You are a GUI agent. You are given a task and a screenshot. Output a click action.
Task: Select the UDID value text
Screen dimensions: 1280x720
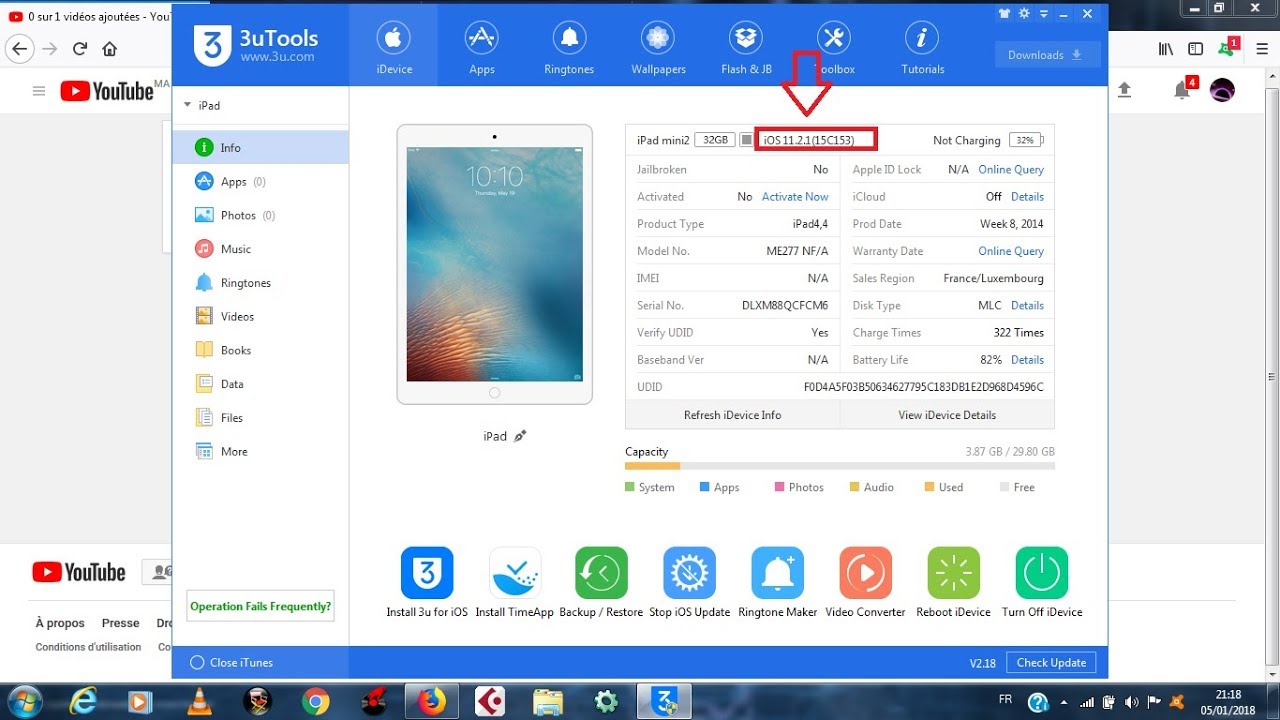[924, 387]
